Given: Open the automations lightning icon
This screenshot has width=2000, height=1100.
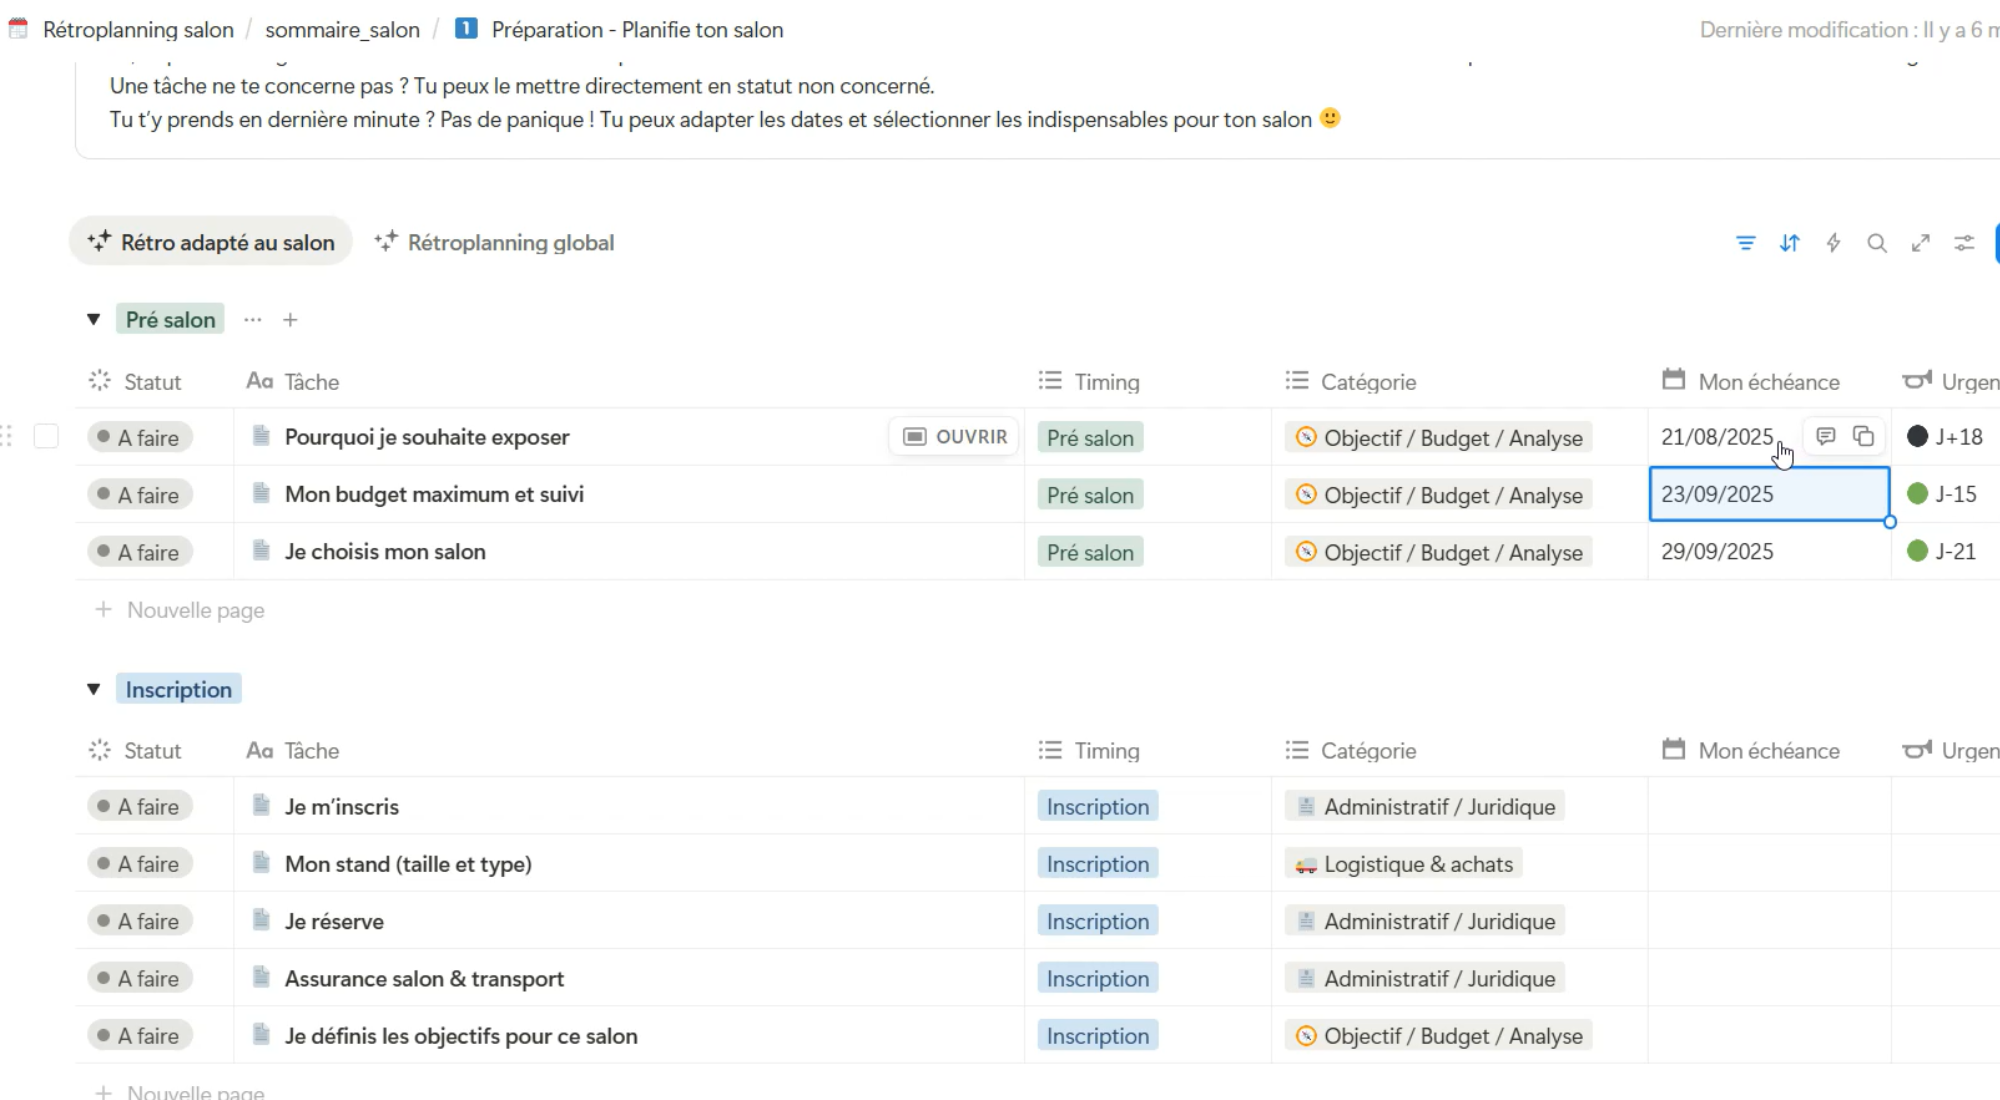Looking at the screenshot, I should [1833, 243].
